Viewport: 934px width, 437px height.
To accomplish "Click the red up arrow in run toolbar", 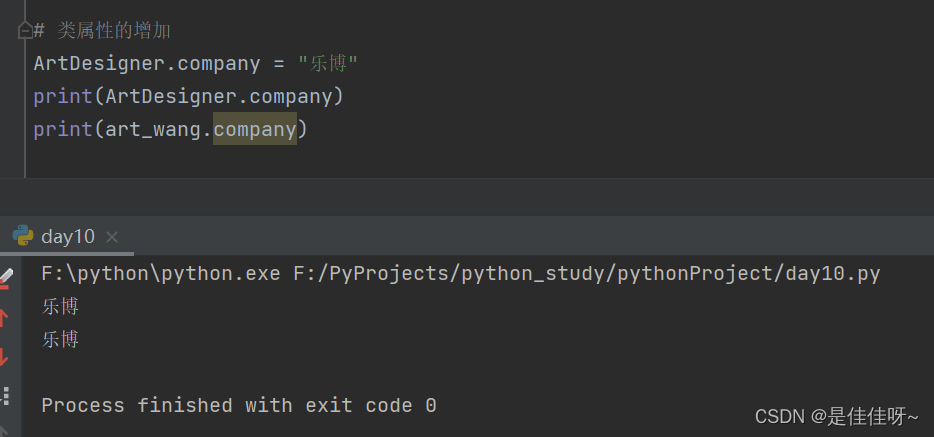I will click(3, 317).
